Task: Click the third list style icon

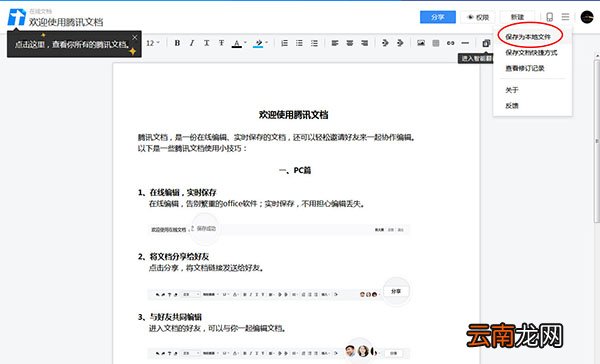Action: [x=314, y=43]
